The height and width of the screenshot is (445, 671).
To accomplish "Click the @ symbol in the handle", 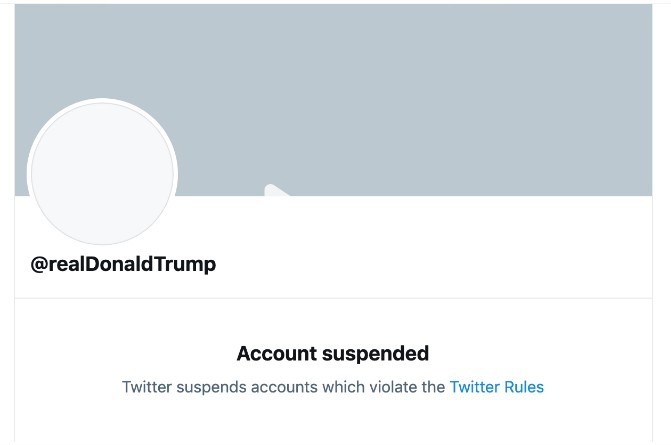I will [40, 265].
